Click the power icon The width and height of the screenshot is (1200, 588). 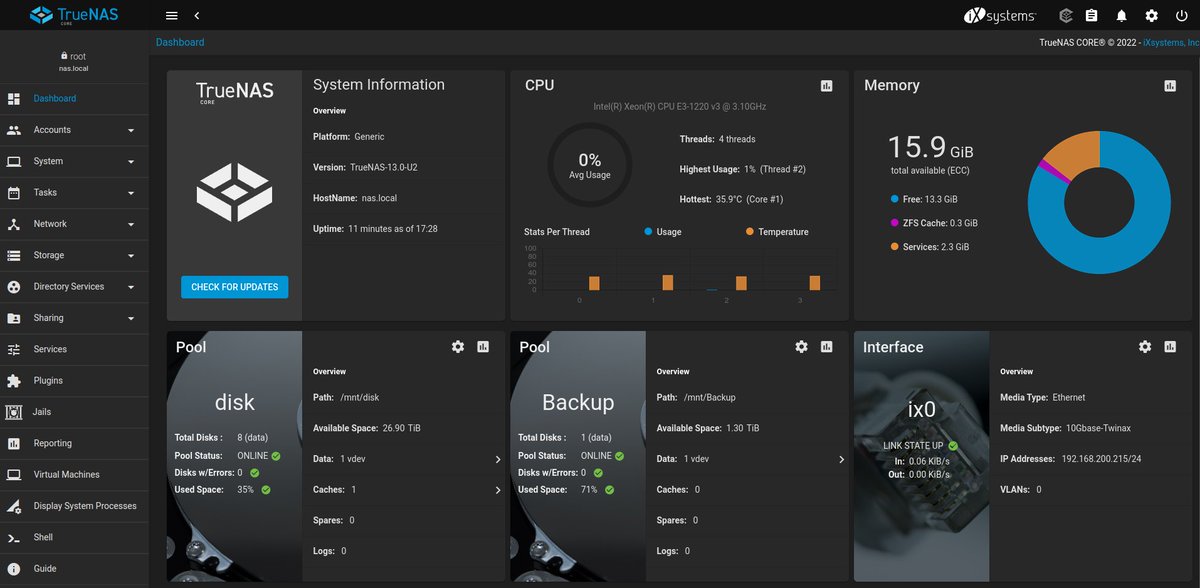click(1182, 16)
